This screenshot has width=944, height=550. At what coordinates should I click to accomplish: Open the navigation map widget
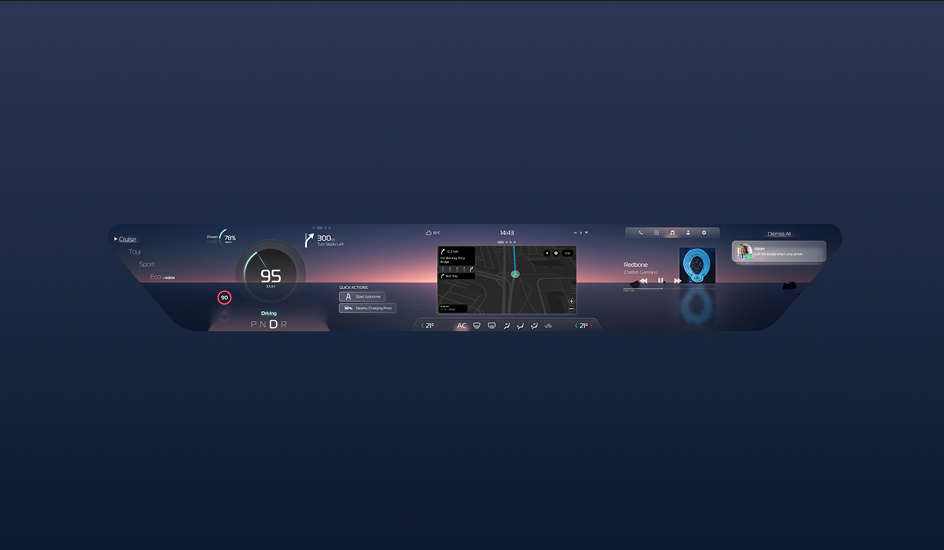507,280
